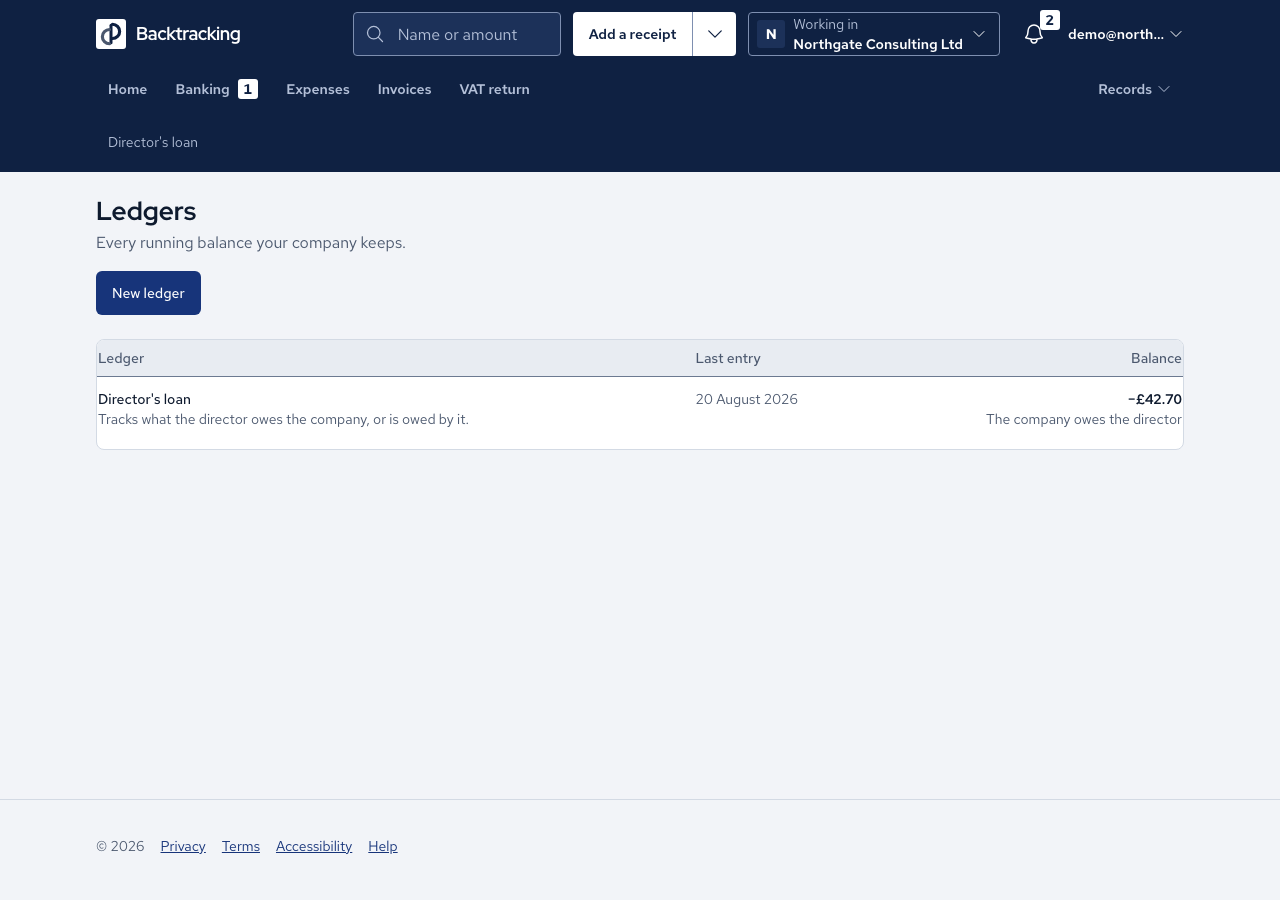Click the search magnifier icon
The image size is (1280, 900).
(x=375, y=34)
